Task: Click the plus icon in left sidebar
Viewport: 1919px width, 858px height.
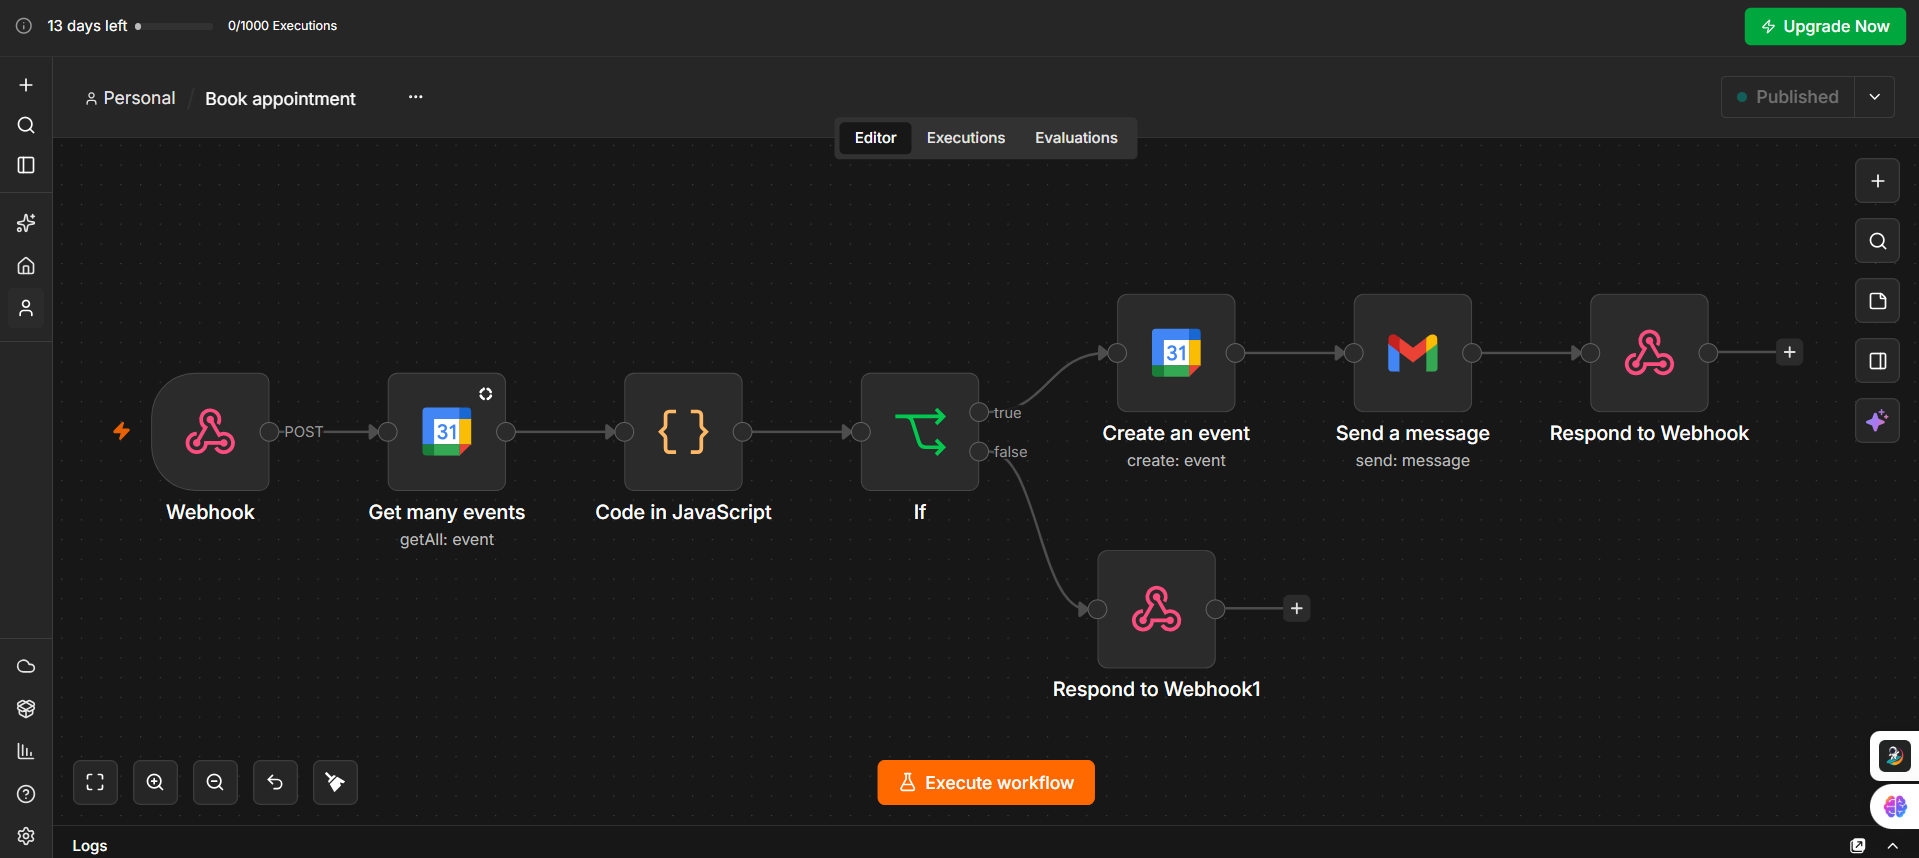Action: tap(26, 85)
